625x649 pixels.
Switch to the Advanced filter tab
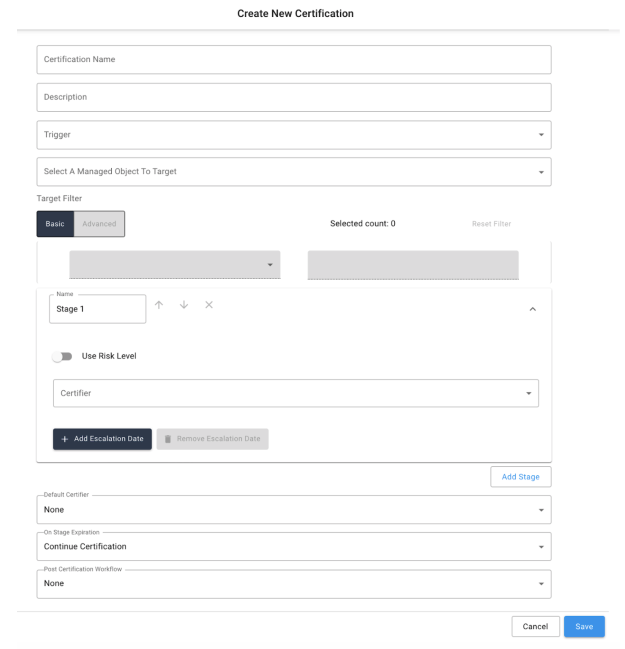click(x=98, y=224)
